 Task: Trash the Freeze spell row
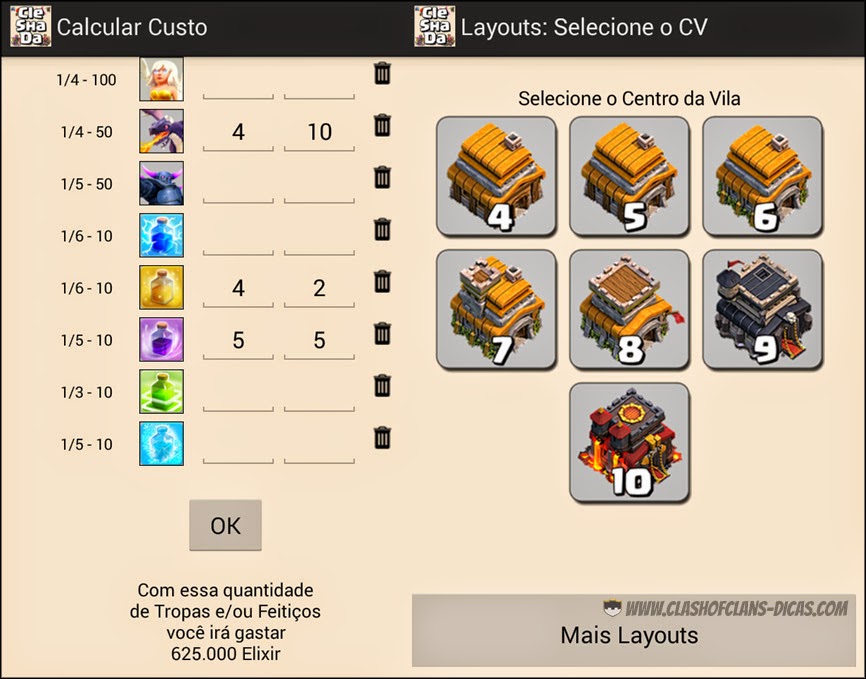tap(382, 438)
